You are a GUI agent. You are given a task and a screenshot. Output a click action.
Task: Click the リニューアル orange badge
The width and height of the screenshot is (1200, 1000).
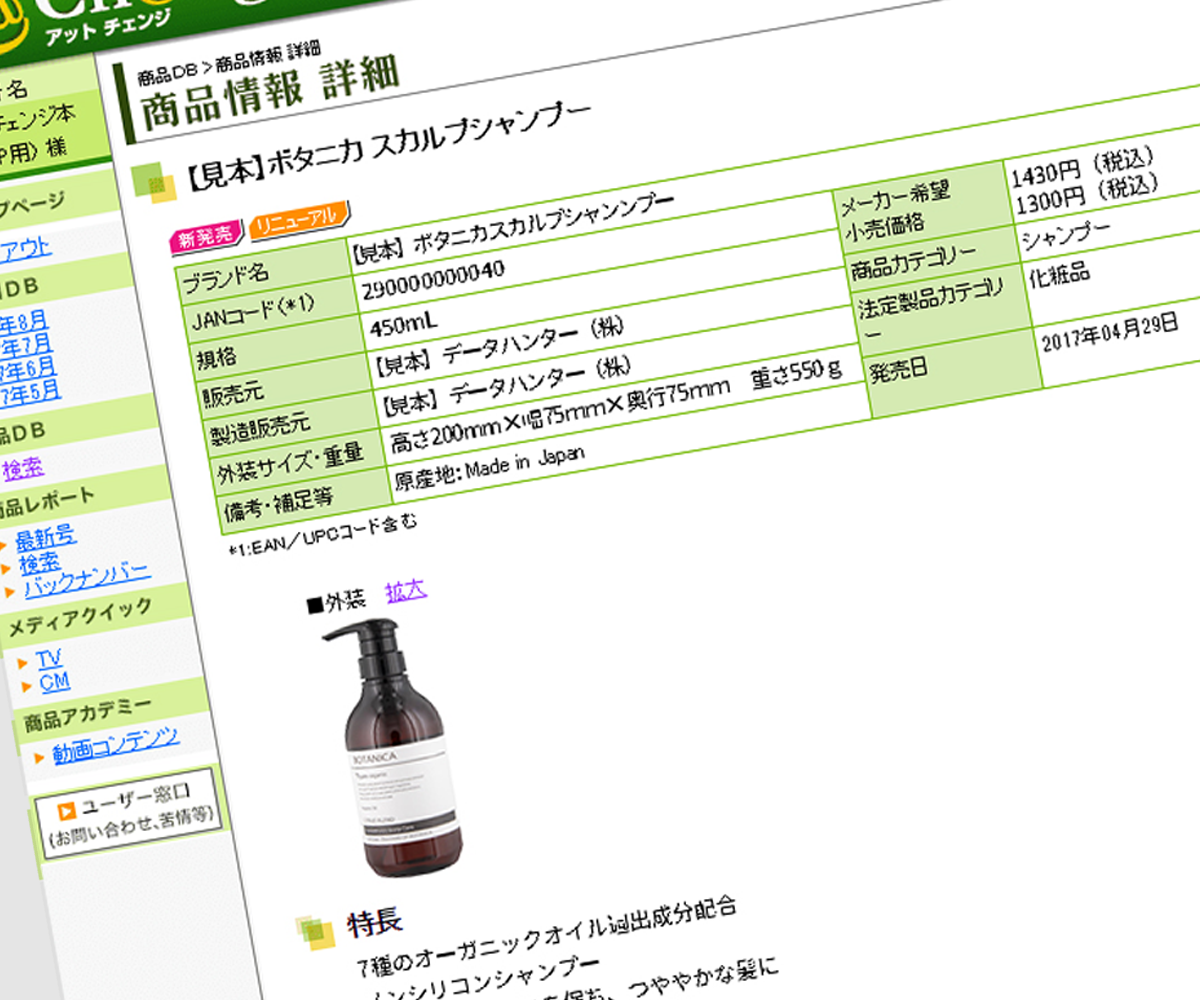point(299,218)
